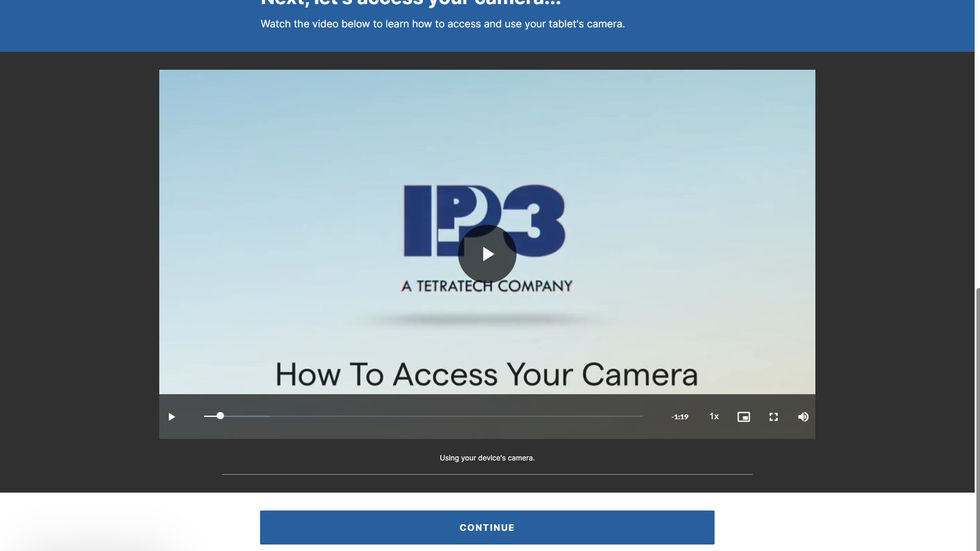The image size is (980, 551).
Task: Open the 1x playback speed selector
Action: (714, 417)
